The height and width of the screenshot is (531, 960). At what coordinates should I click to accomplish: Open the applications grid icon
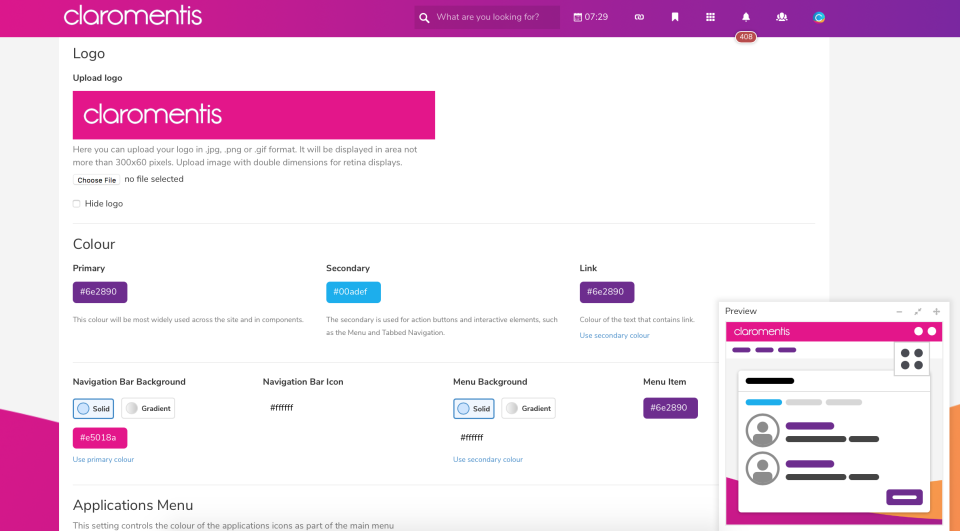(x=710, y=17)
